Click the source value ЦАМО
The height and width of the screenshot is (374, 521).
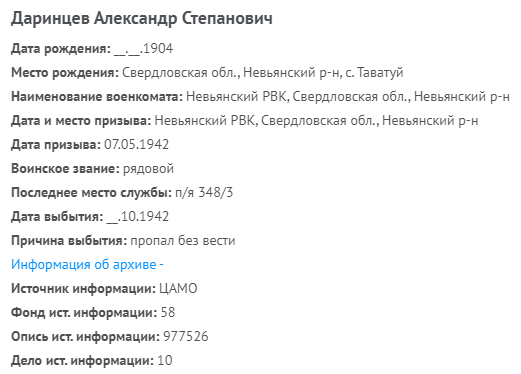point(178,288)
